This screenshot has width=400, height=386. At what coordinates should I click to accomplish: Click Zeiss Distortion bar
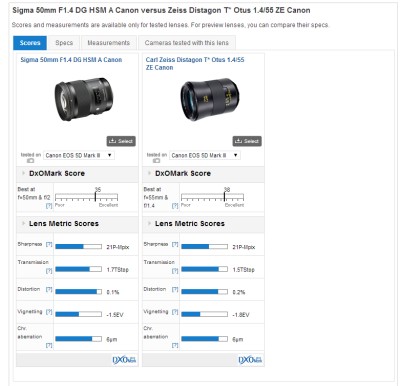point(204,292)
